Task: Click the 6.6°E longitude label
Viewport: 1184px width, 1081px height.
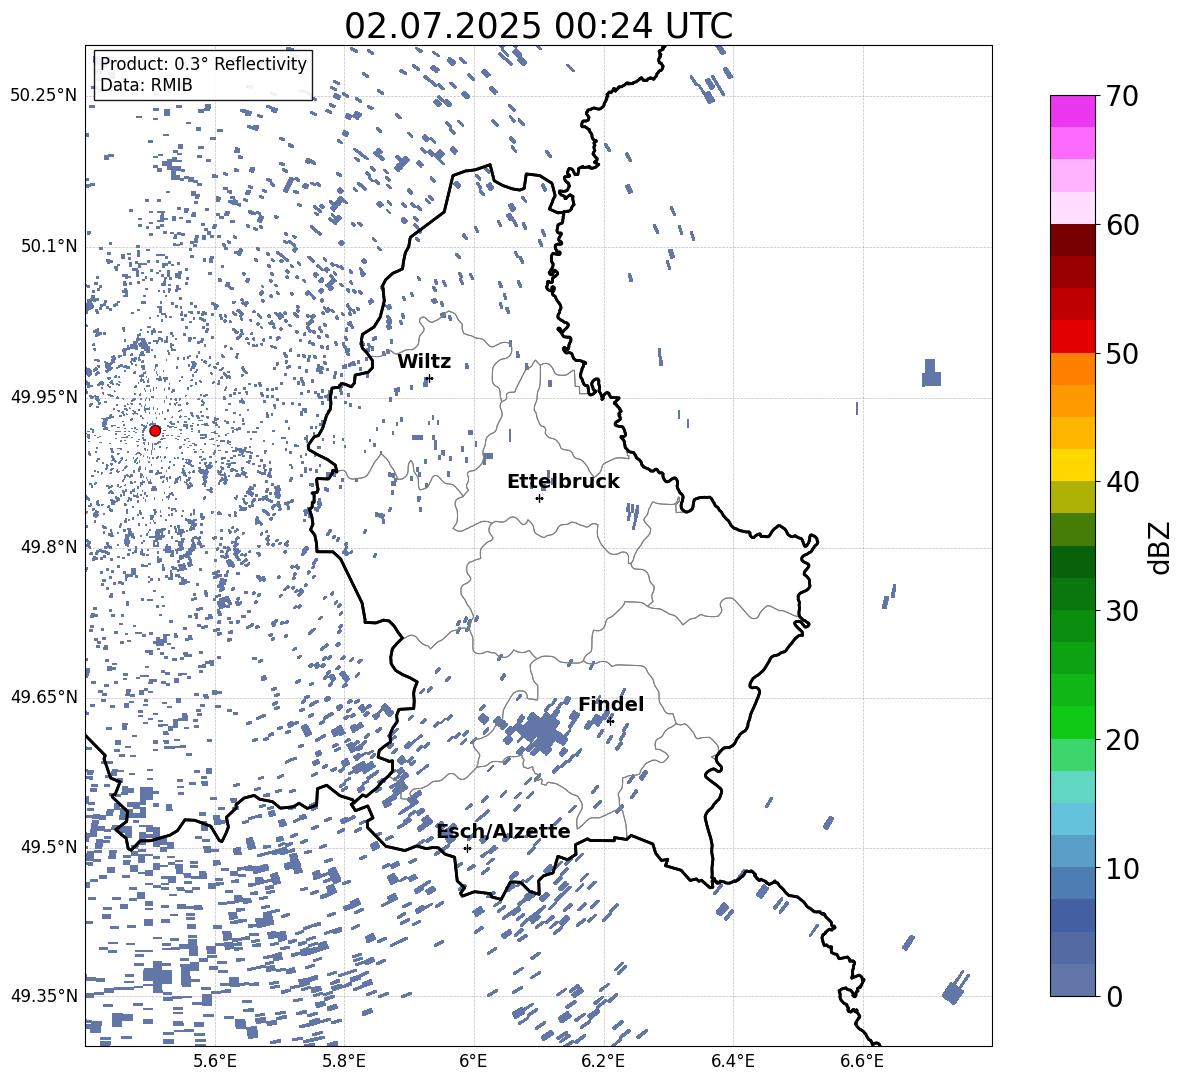Action: pos(862,1061)
